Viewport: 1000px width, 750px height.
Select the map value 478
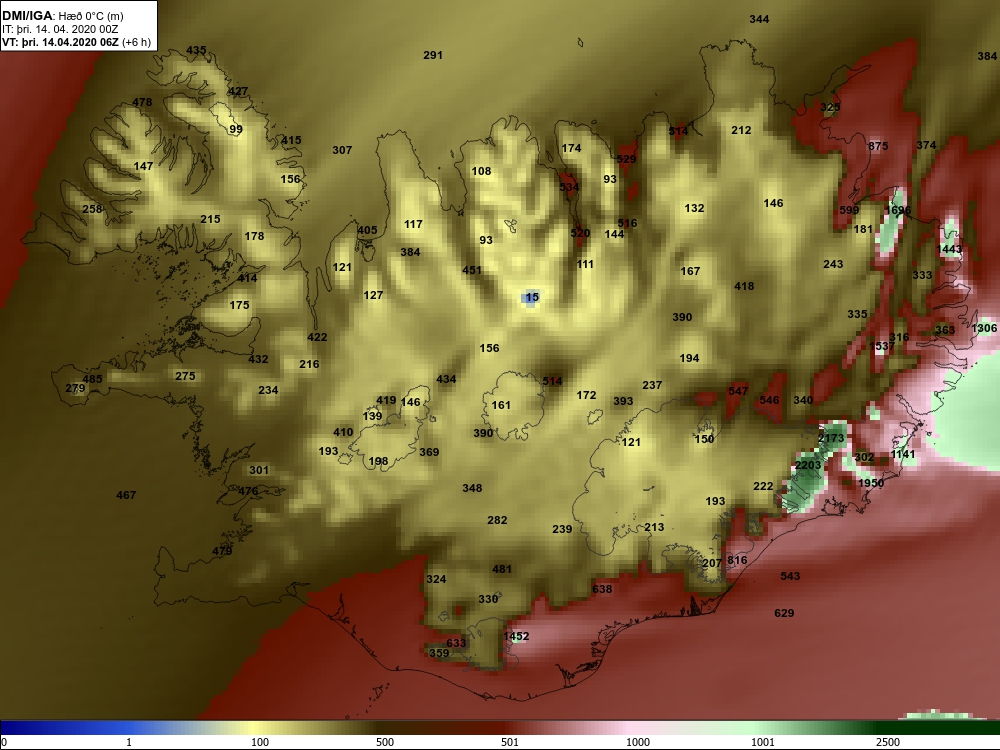pyautogui.click(x=142, y=102)
